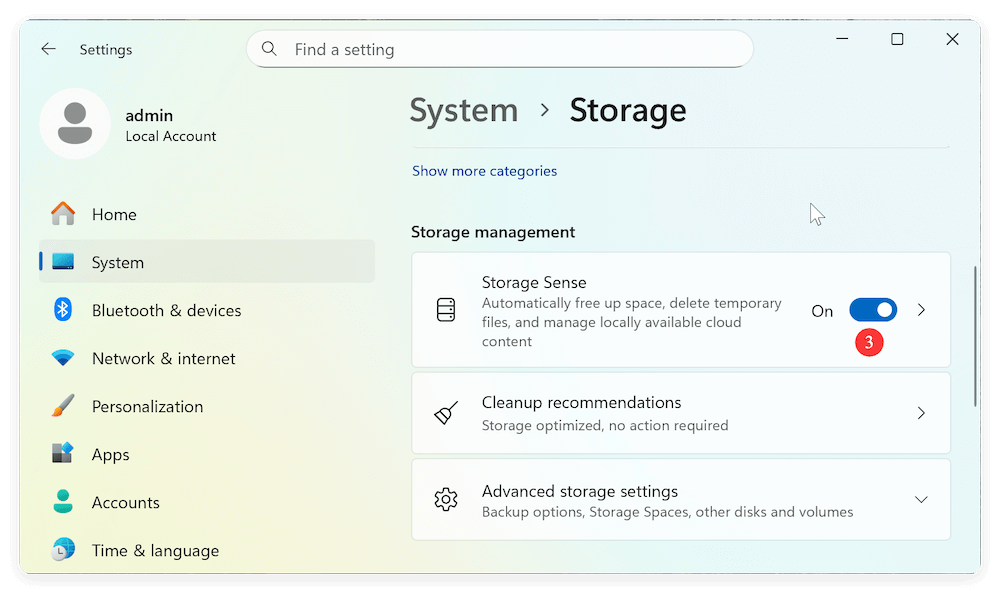Click the Home house icon
The image size is (1000, 593).
point(63,214)
